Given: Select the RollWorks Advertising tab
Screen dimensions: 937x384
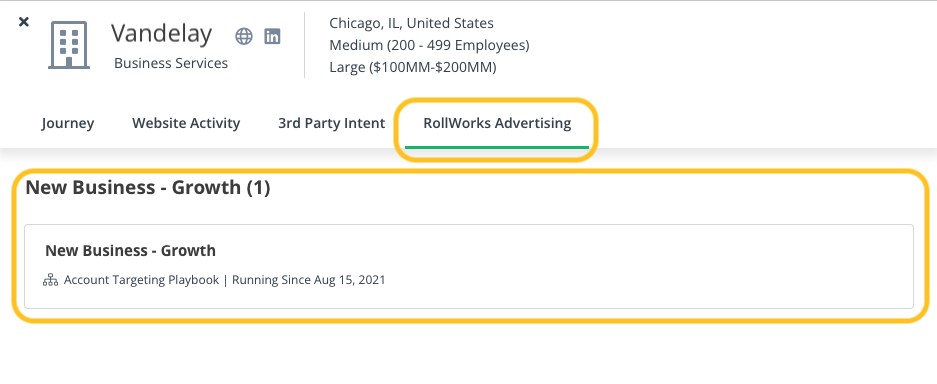Looking at the screenshot, I should [x=497, y=123].
